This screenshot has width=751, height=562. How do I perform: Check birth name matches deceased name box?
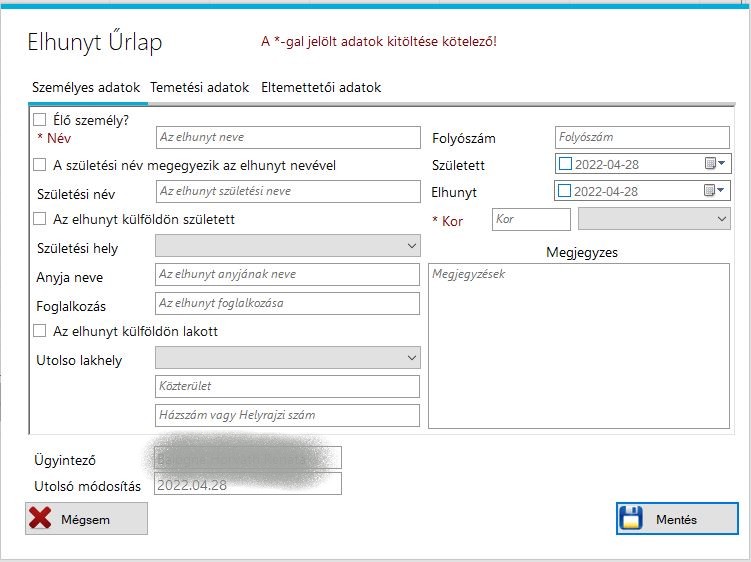40,165
